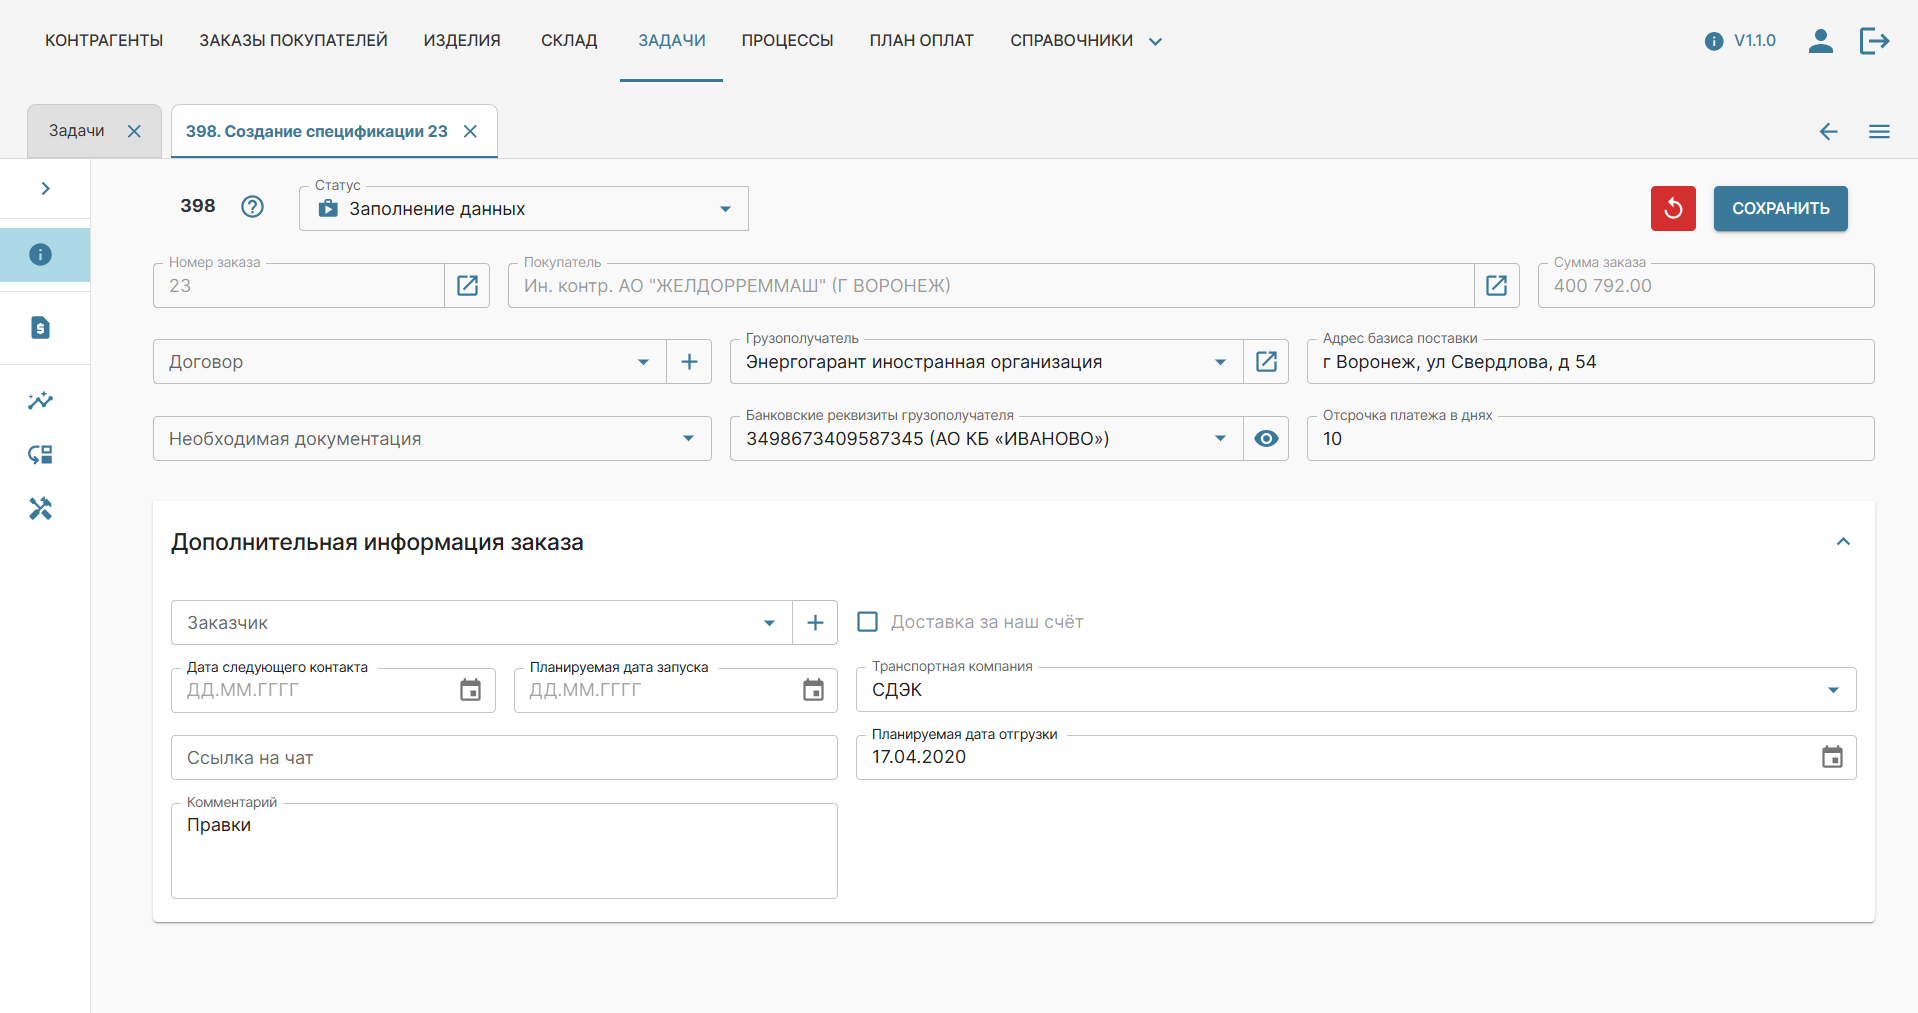Open the order link icon beside Номер заказа
The height and width of the screenshot is (1013, 1918).
point(467,286)
